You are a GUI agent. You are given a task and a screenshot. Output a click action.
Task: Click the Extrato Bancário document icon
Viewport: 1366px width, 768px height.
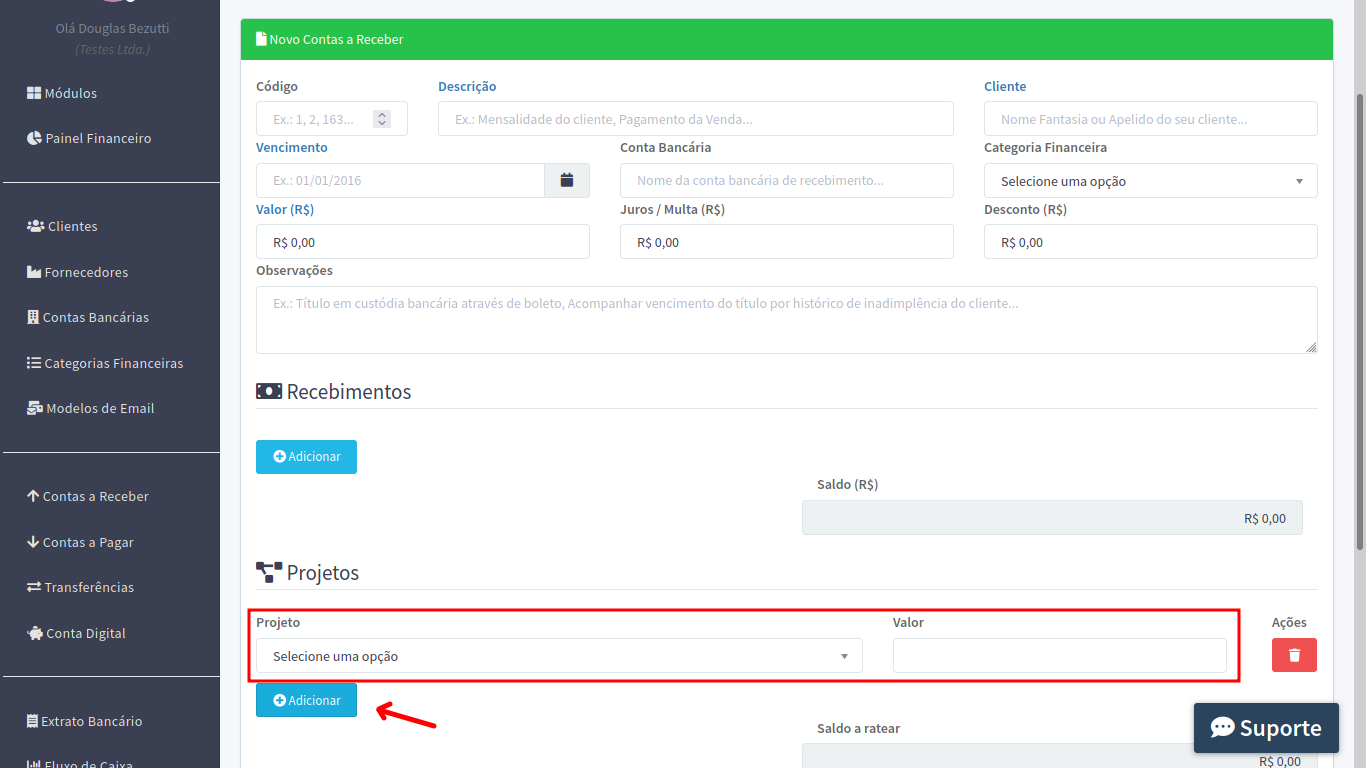[32, 721]
